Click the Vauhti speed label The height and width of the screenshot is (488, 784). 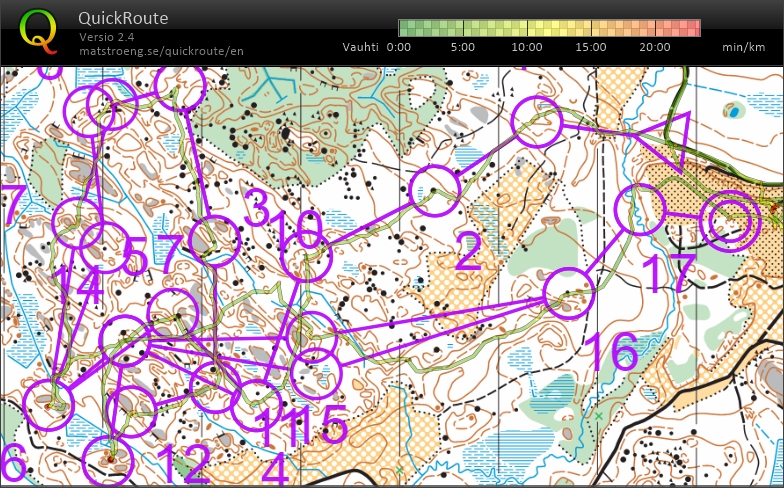click(x=360, y=47)
